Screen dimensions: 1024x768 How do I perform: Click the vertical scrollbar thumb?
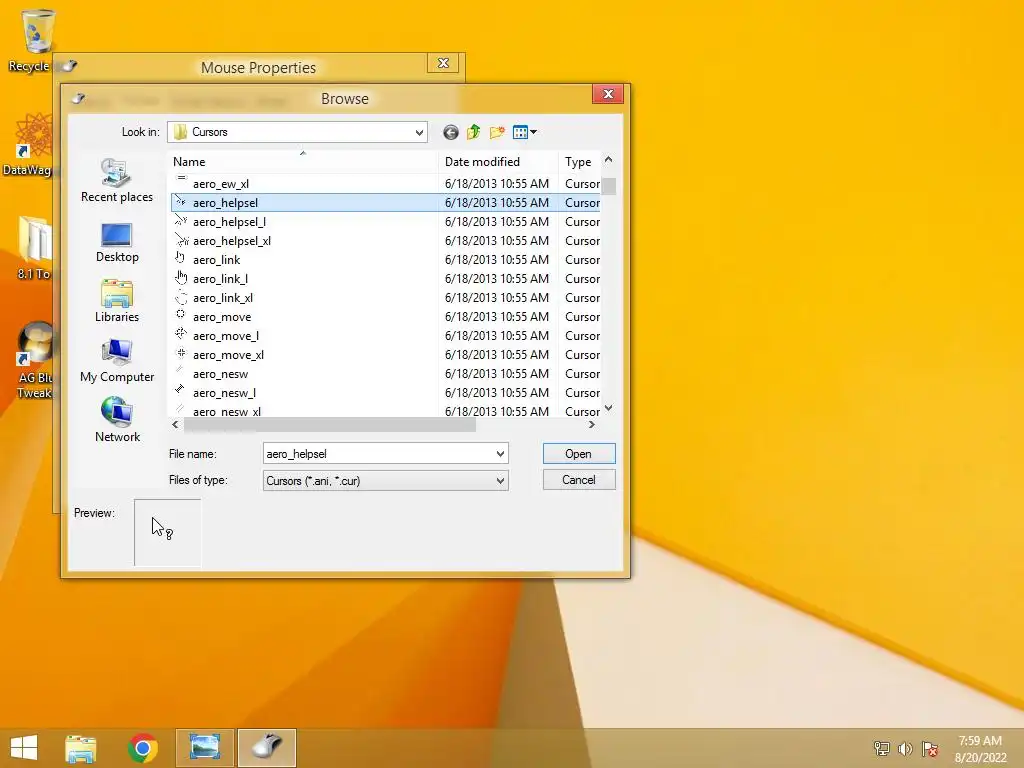pos(609,186)
